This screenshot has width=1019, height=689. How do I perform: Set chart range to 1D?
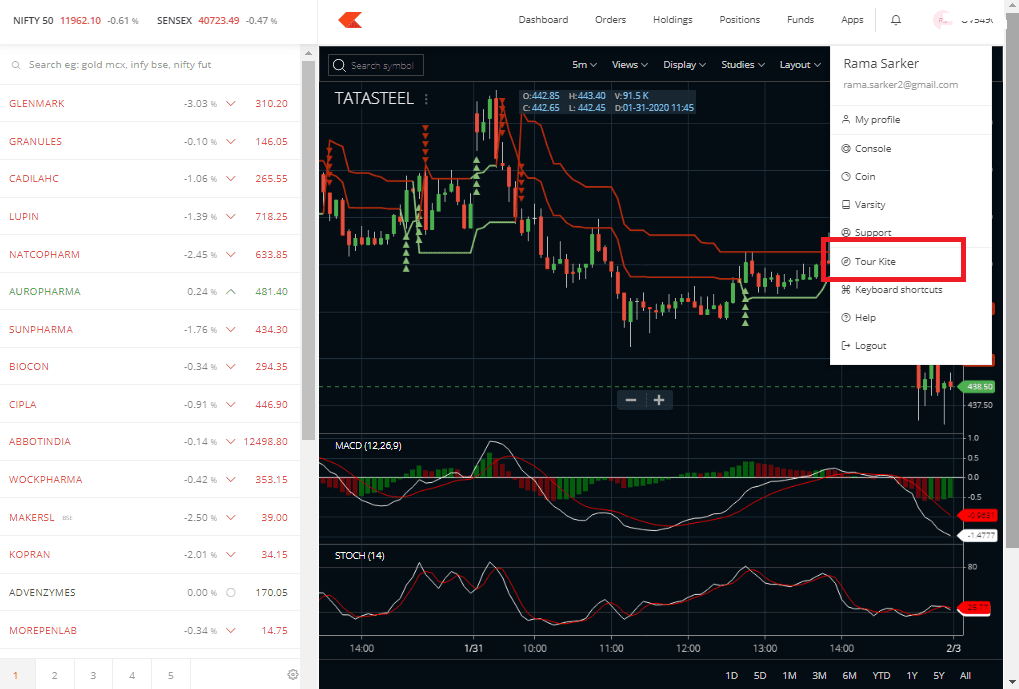click(732, 676)
